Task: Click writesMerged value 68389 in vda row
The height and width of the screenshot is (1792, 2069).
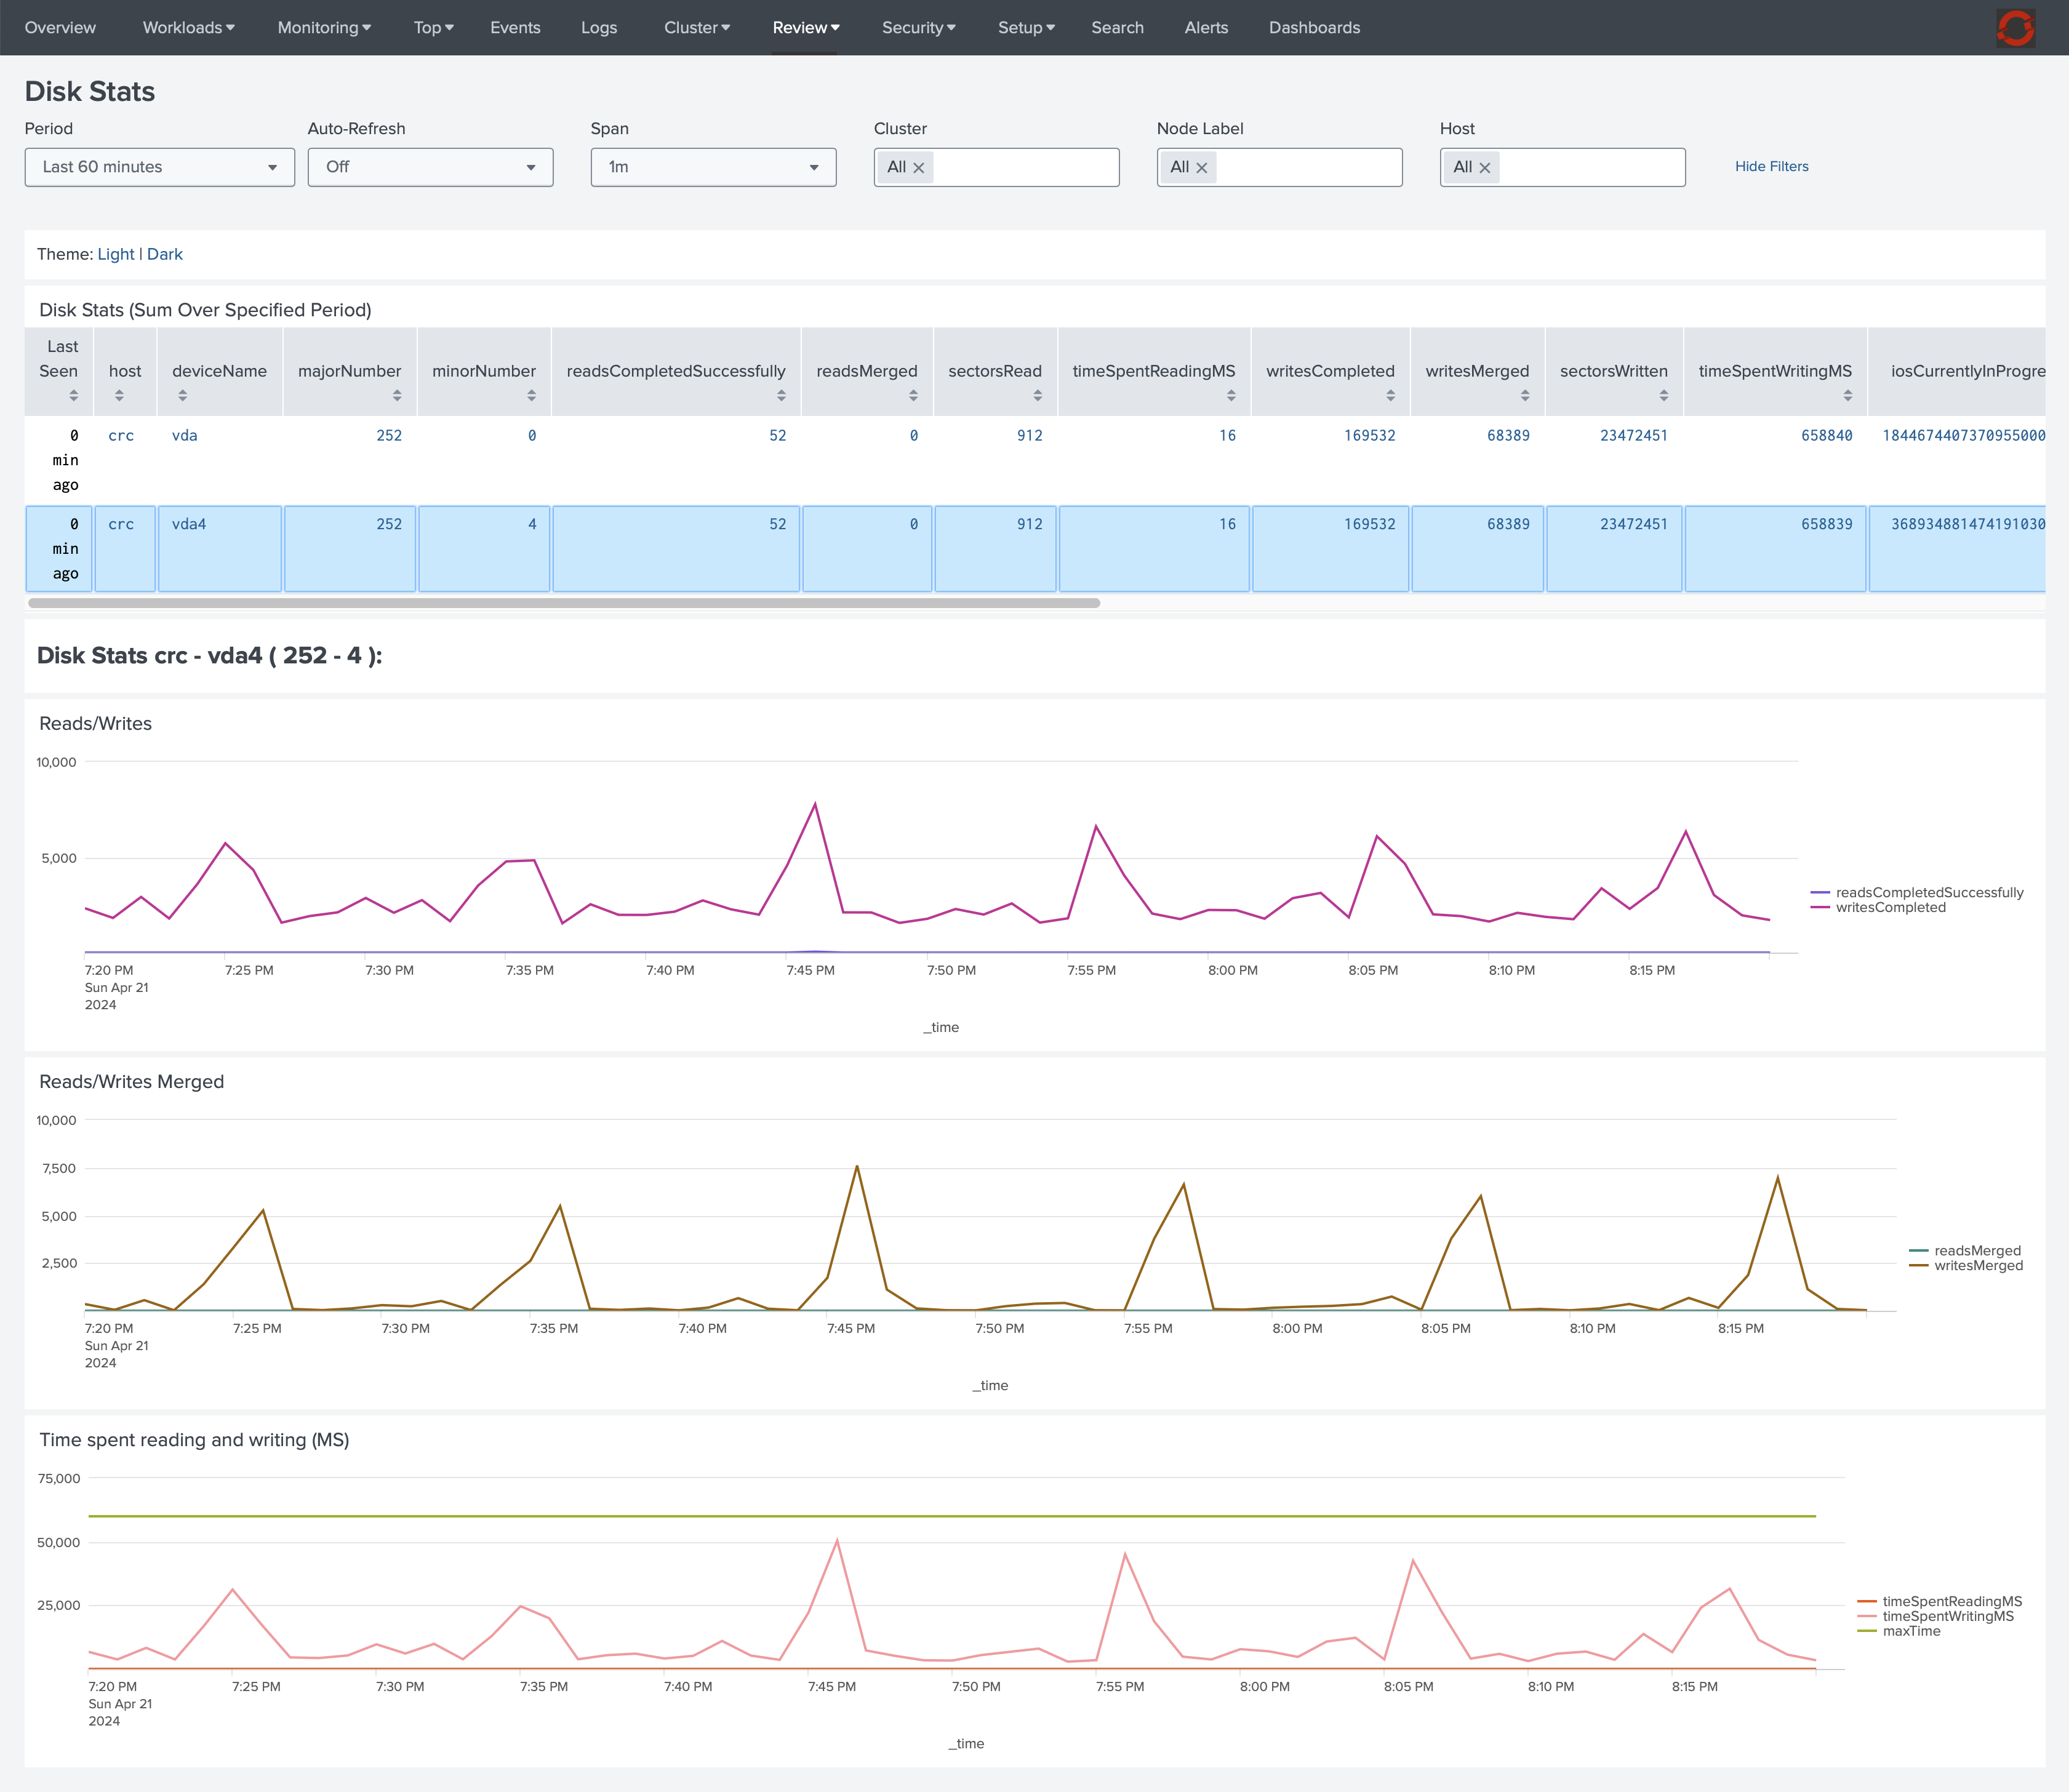Action: point(1508,436)
